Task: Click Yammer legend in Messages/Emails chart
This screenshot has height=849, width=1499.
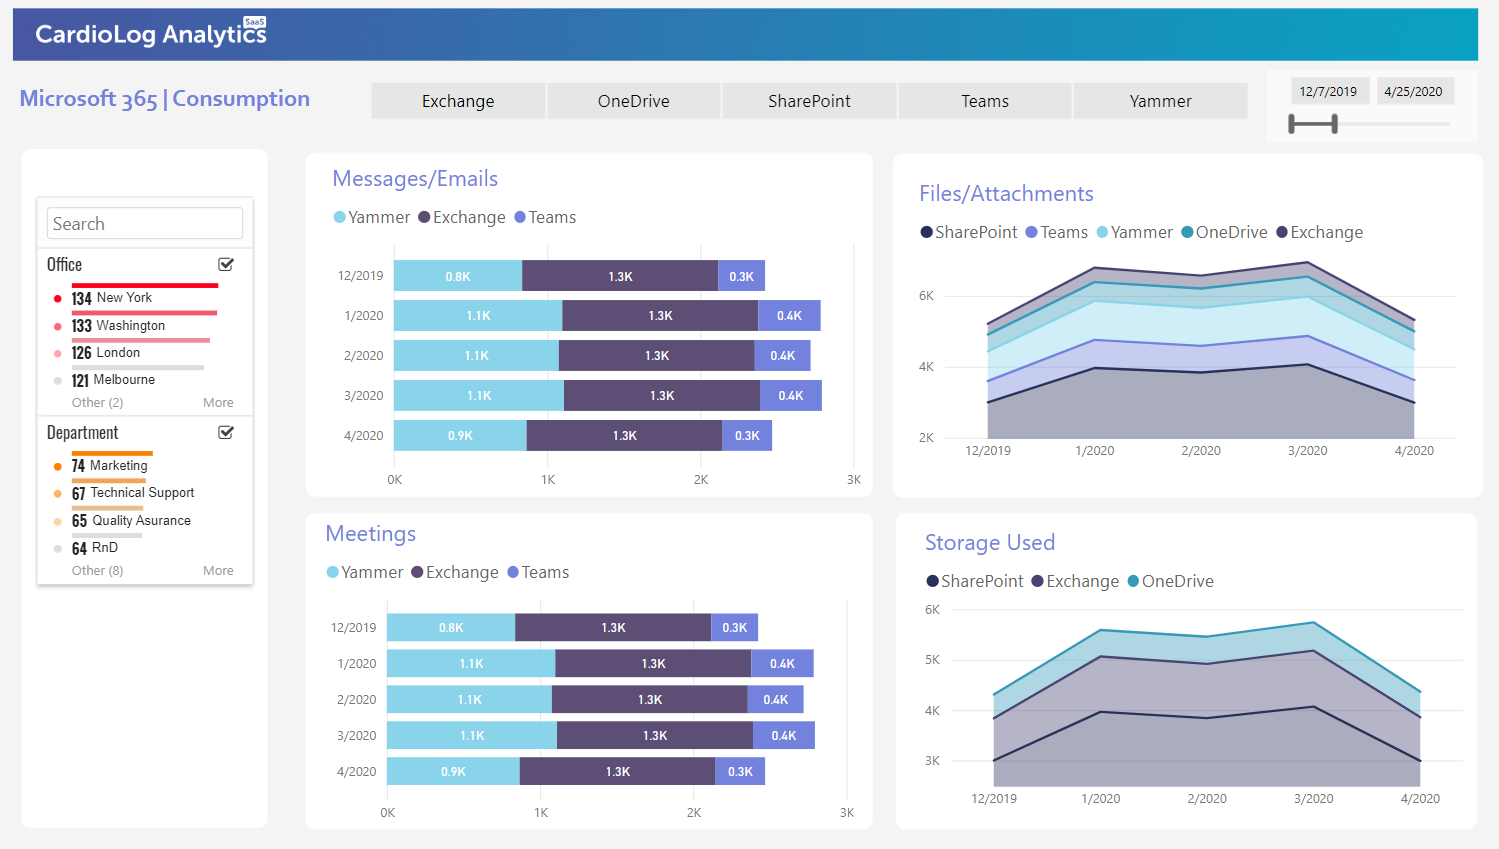Action: pyautogui.click(x=372, y=217)
